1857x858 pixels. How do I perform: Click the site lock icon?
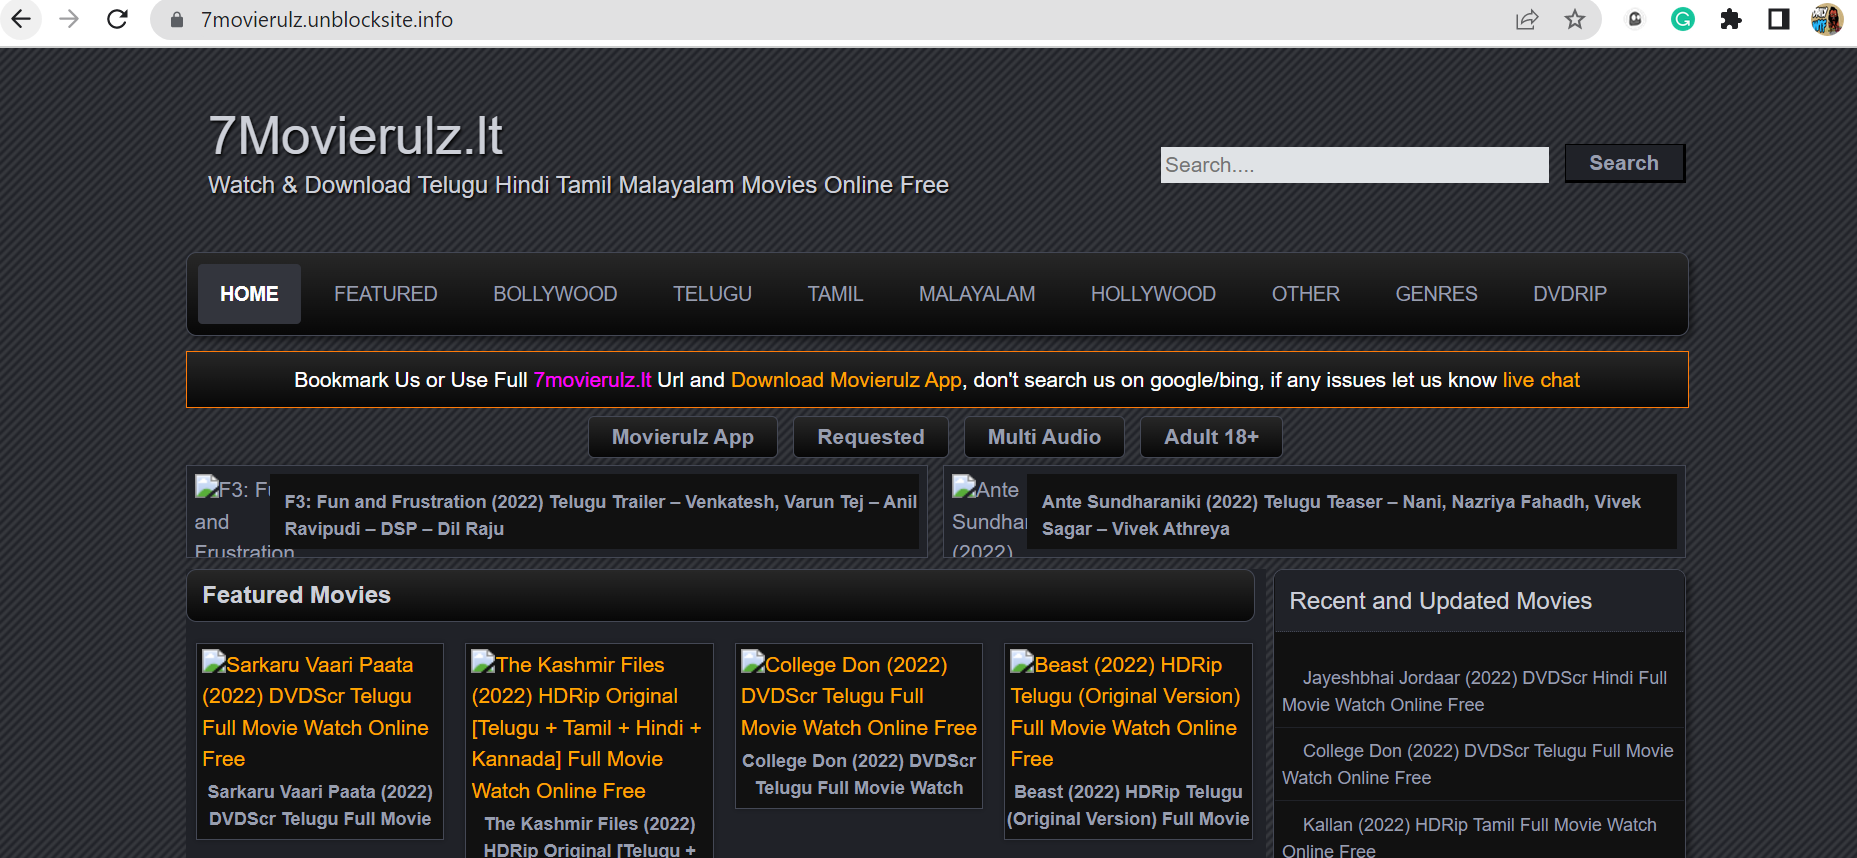point(177,20)
